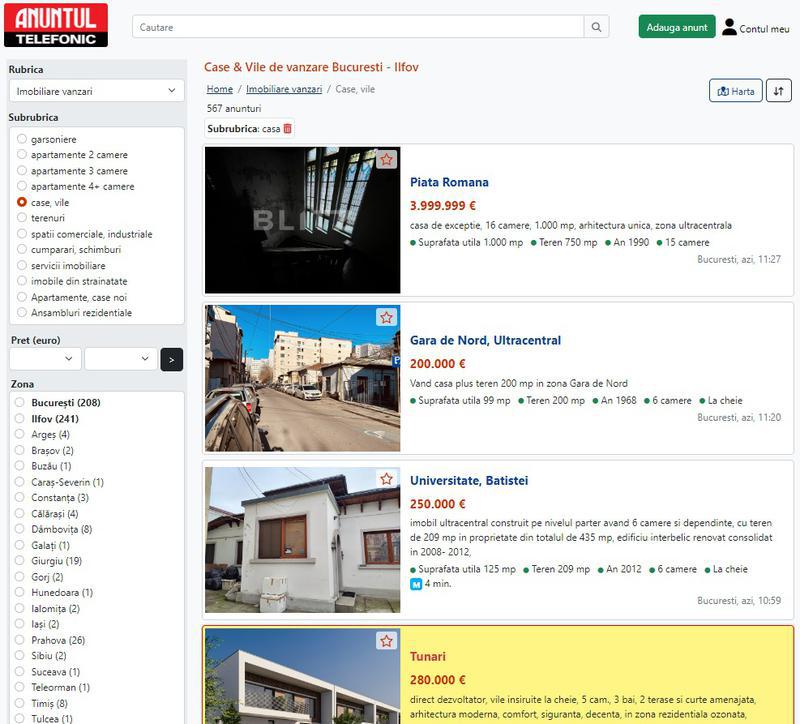Screen dimensions: 800x724
Task: Click the Adauga anunt button
Action: (677, 27)
